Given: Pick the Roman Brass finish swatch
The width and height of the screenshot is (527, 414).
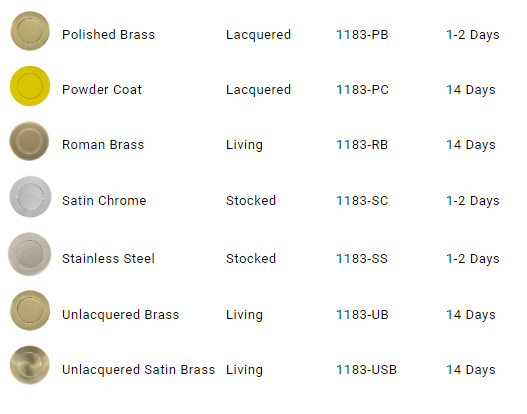Looking at the screenshot, I should (29, 141).
